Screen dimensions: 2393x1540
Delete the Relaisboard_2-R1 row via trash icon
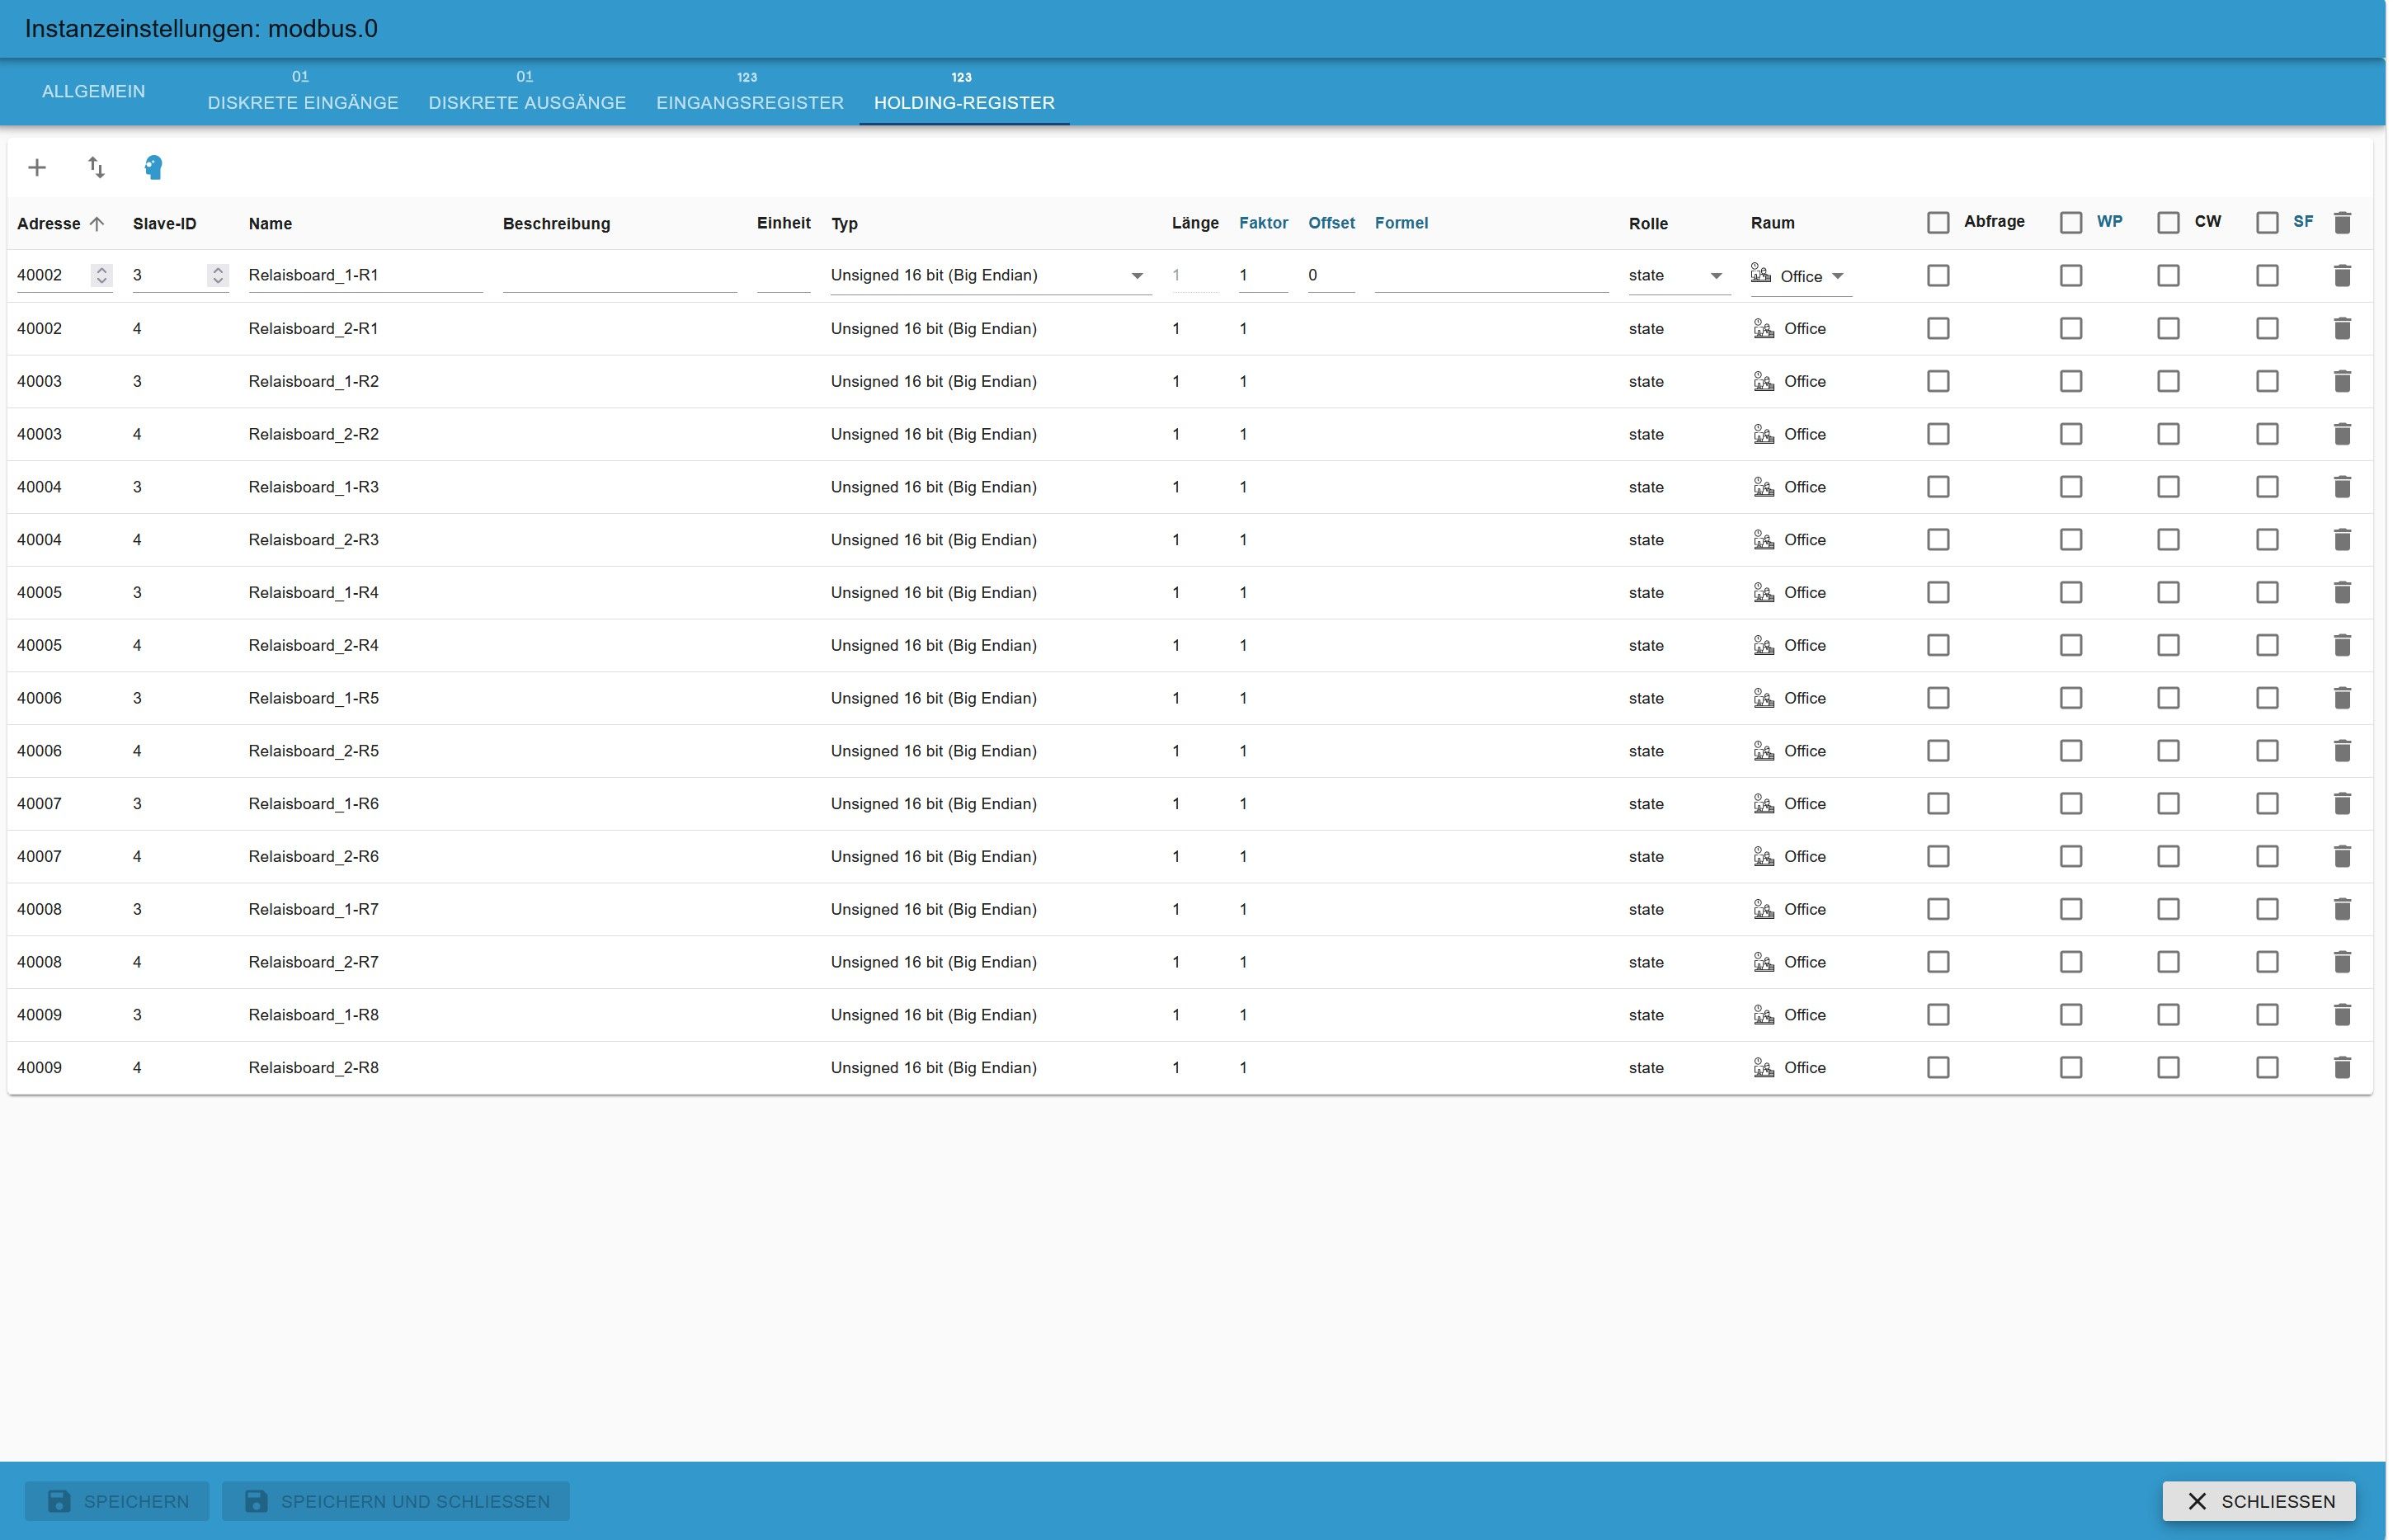coord(2341,328)
